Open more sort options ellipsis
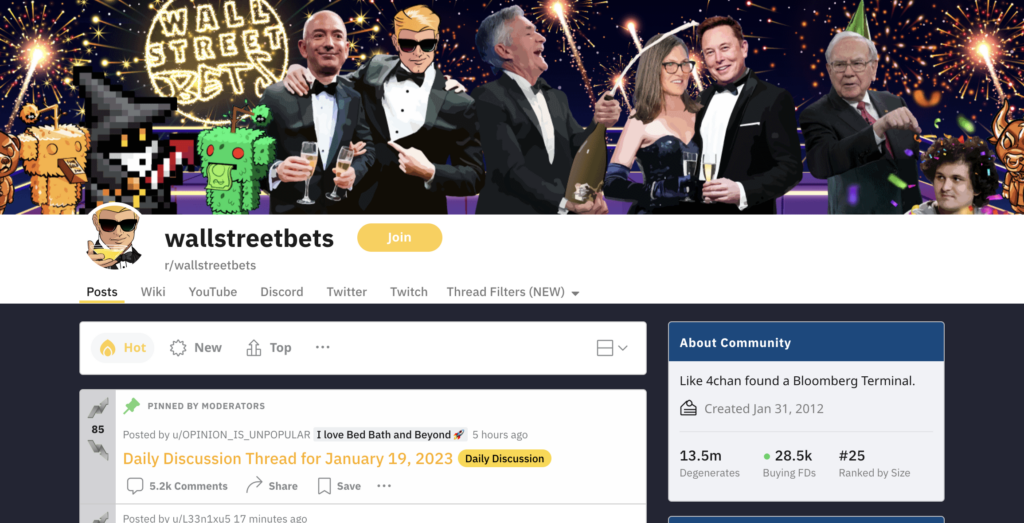The width and height of the screenshot is (1024, 523). (323, 347)
